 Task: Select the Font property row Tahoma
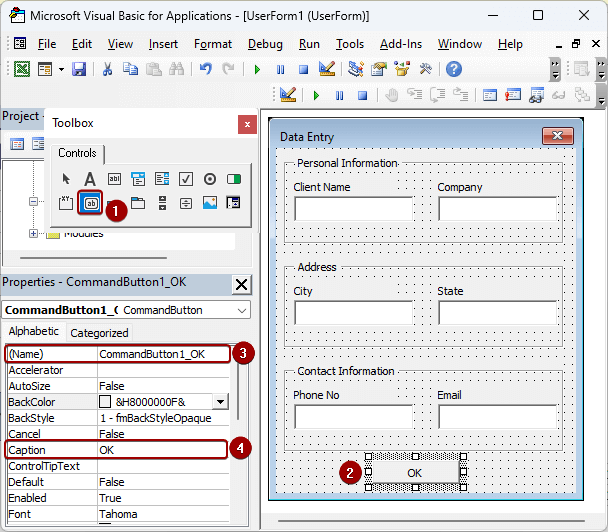coord(118,514)
